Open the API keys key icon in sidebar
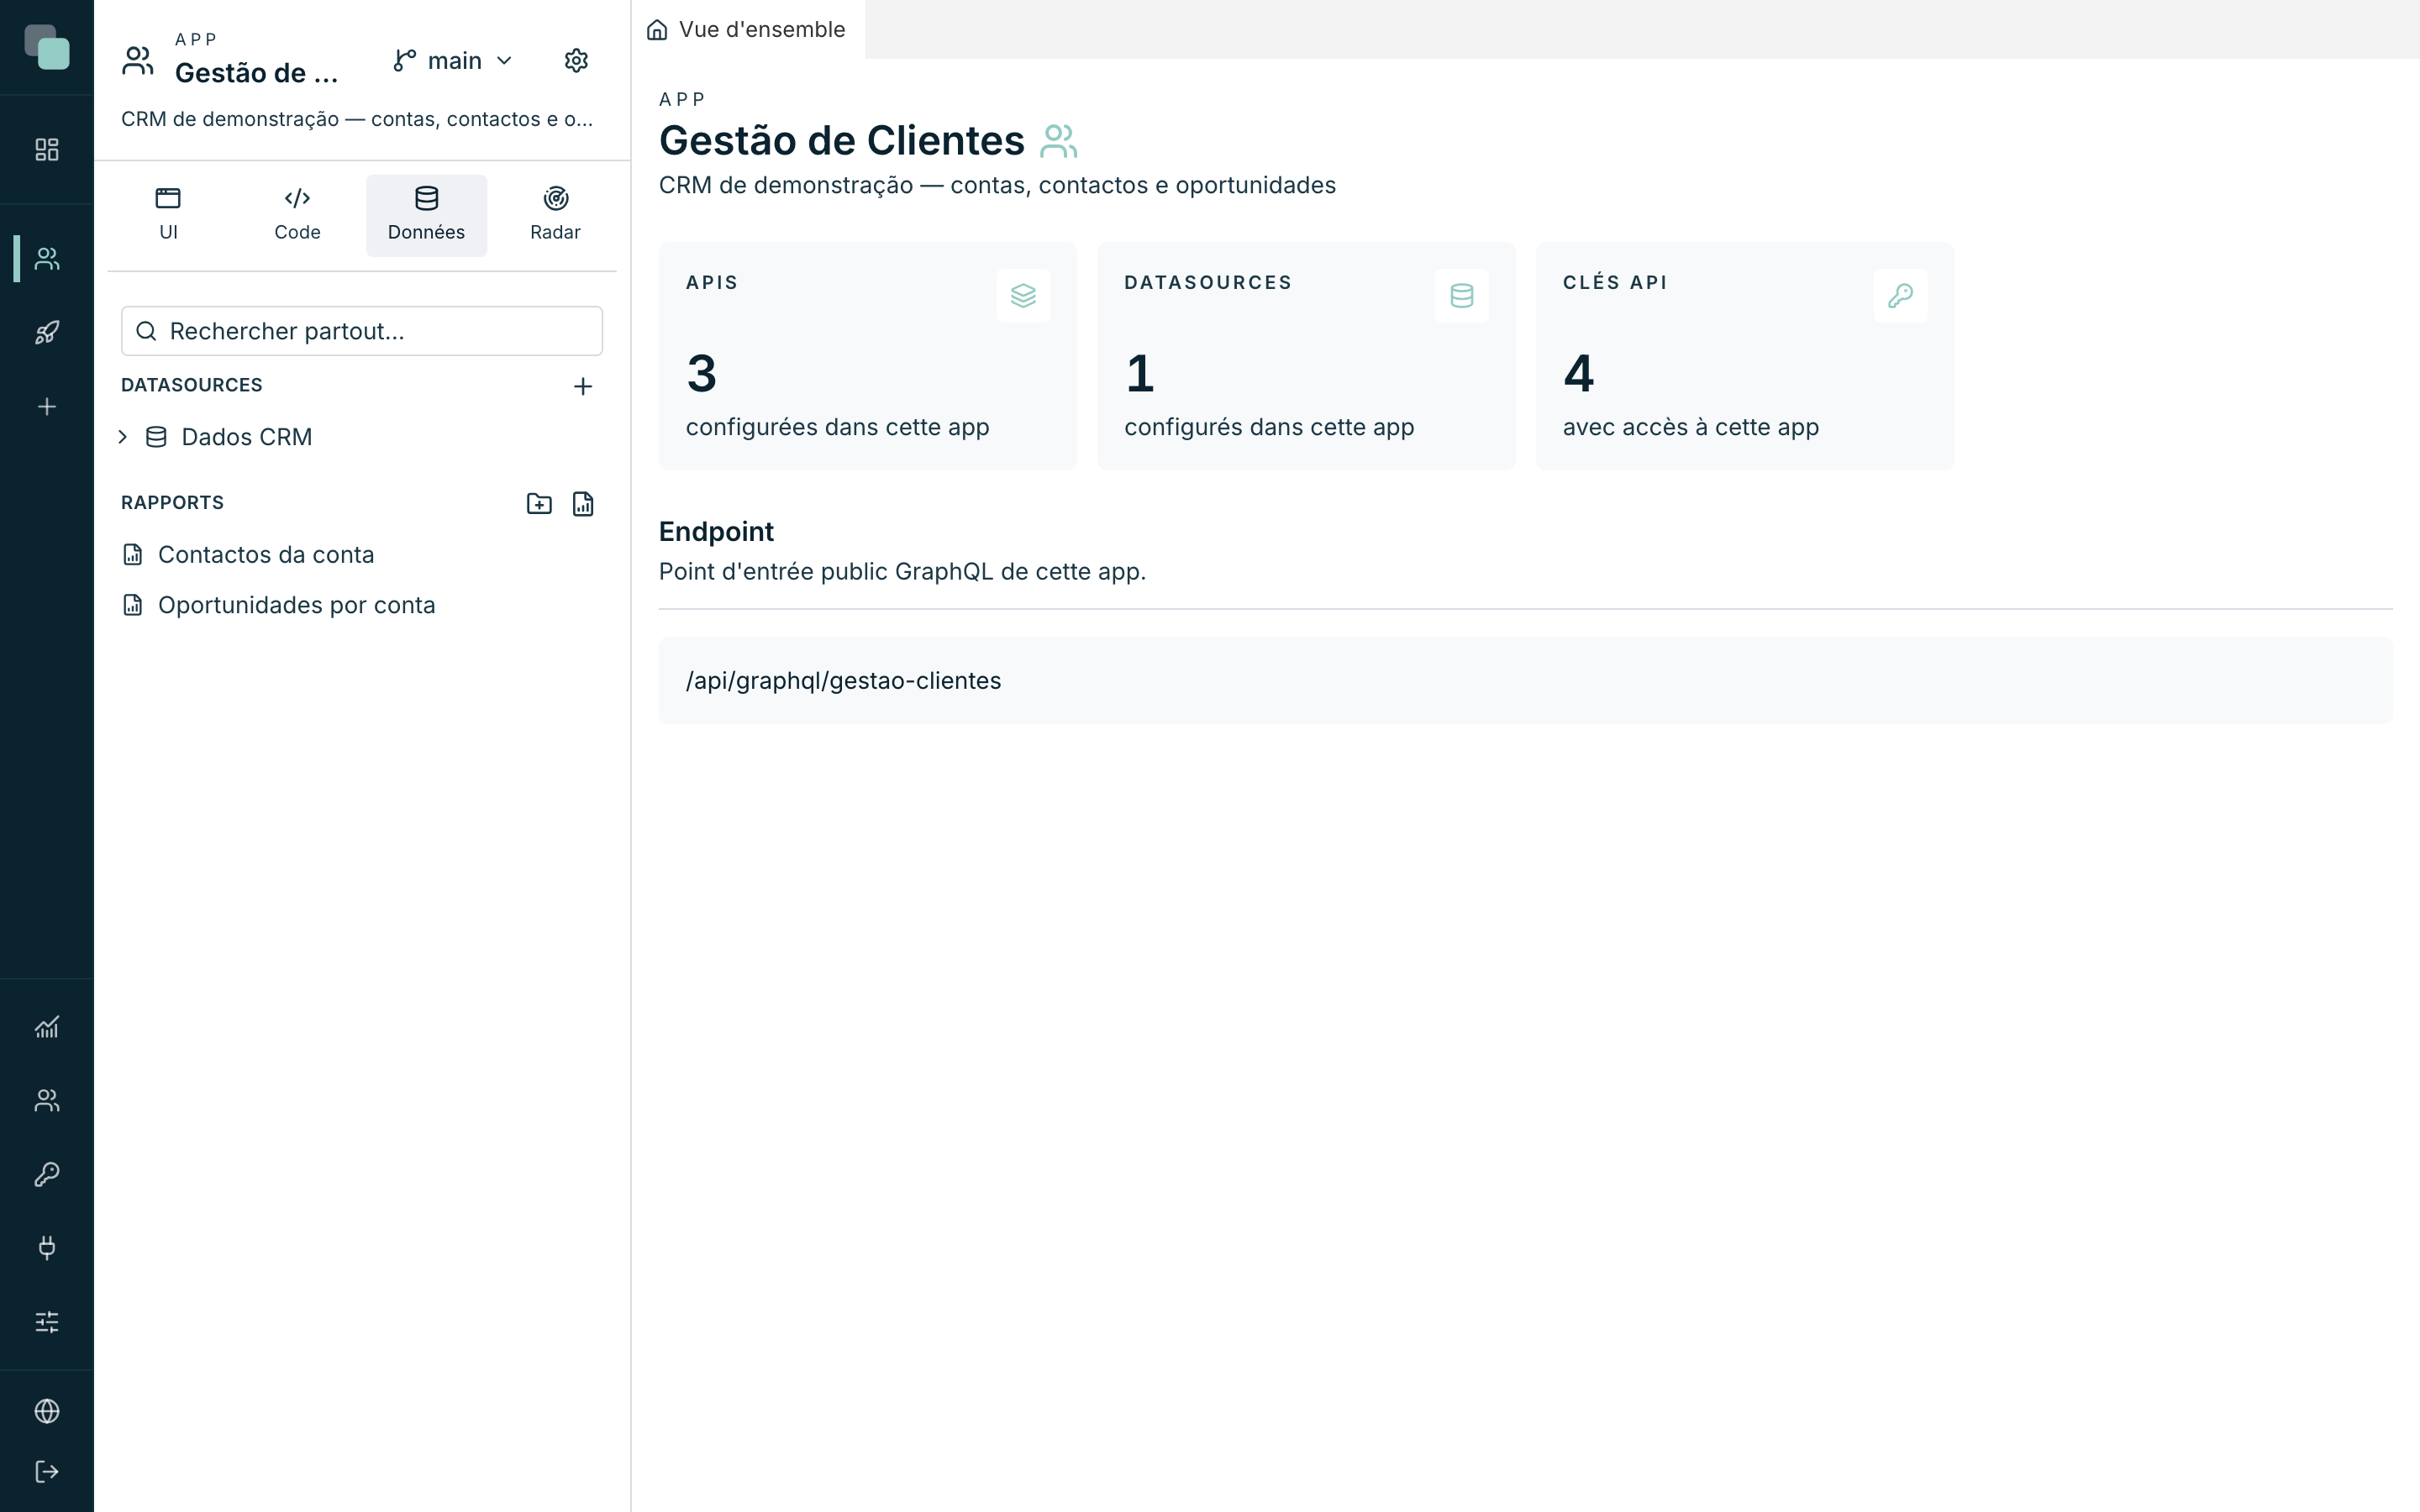 (x=47, y=1174)
